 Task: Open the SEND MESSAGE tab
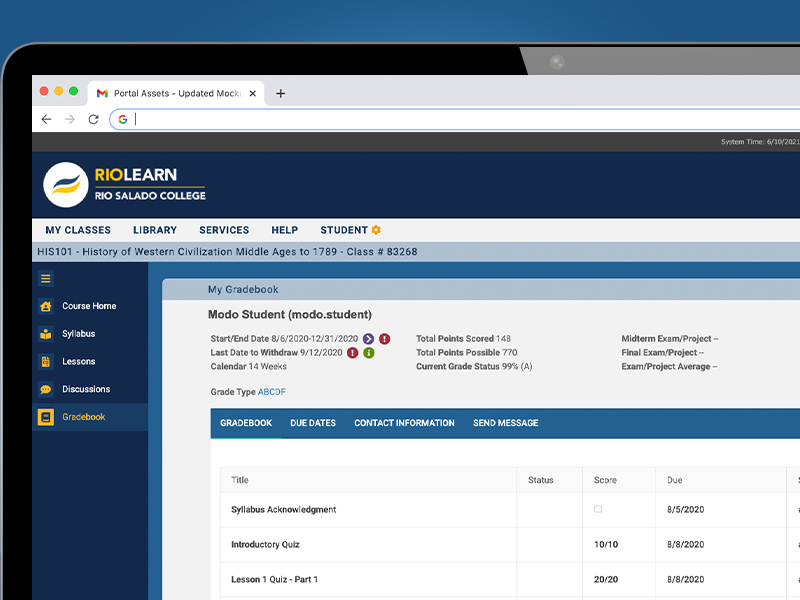[506, 423]
